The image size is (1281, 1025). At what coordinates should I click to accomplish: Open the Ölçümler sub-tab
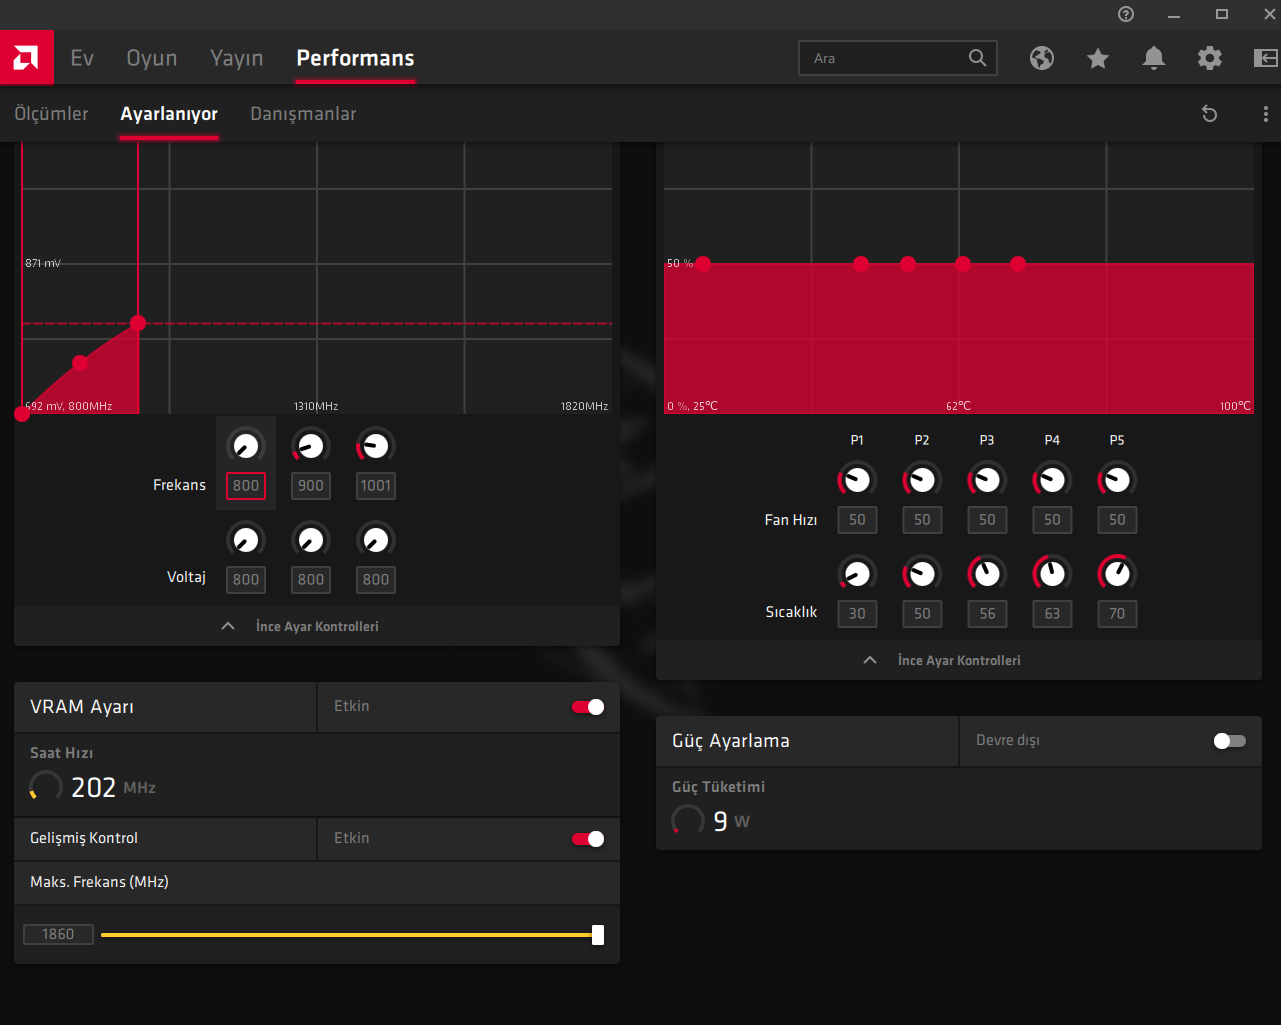(51, 114)
